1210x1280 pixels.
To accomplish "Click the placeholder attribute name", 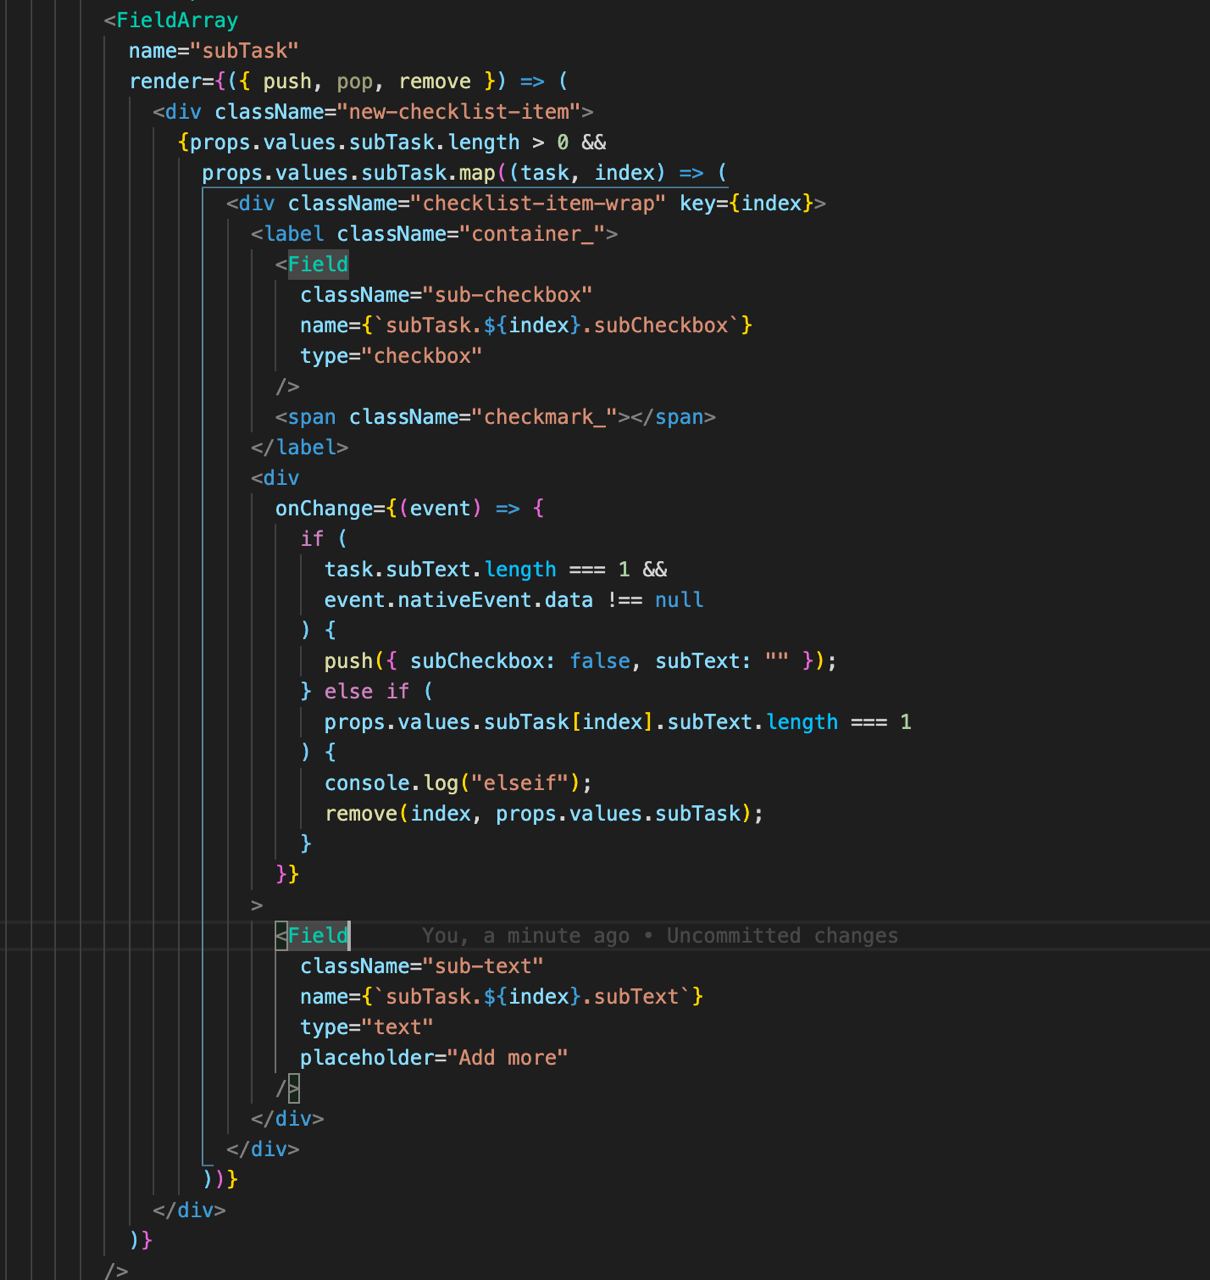I will pos(367,1058).
